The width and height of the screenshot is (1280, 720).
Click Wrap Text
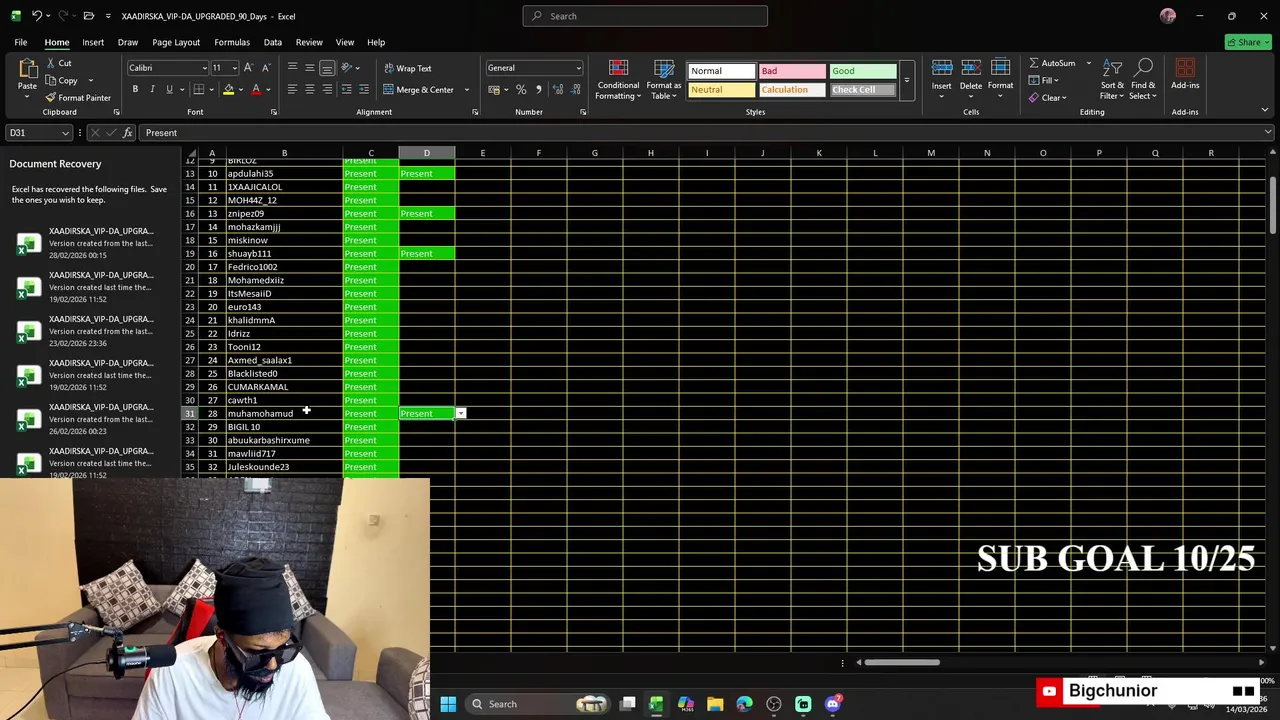408,68
